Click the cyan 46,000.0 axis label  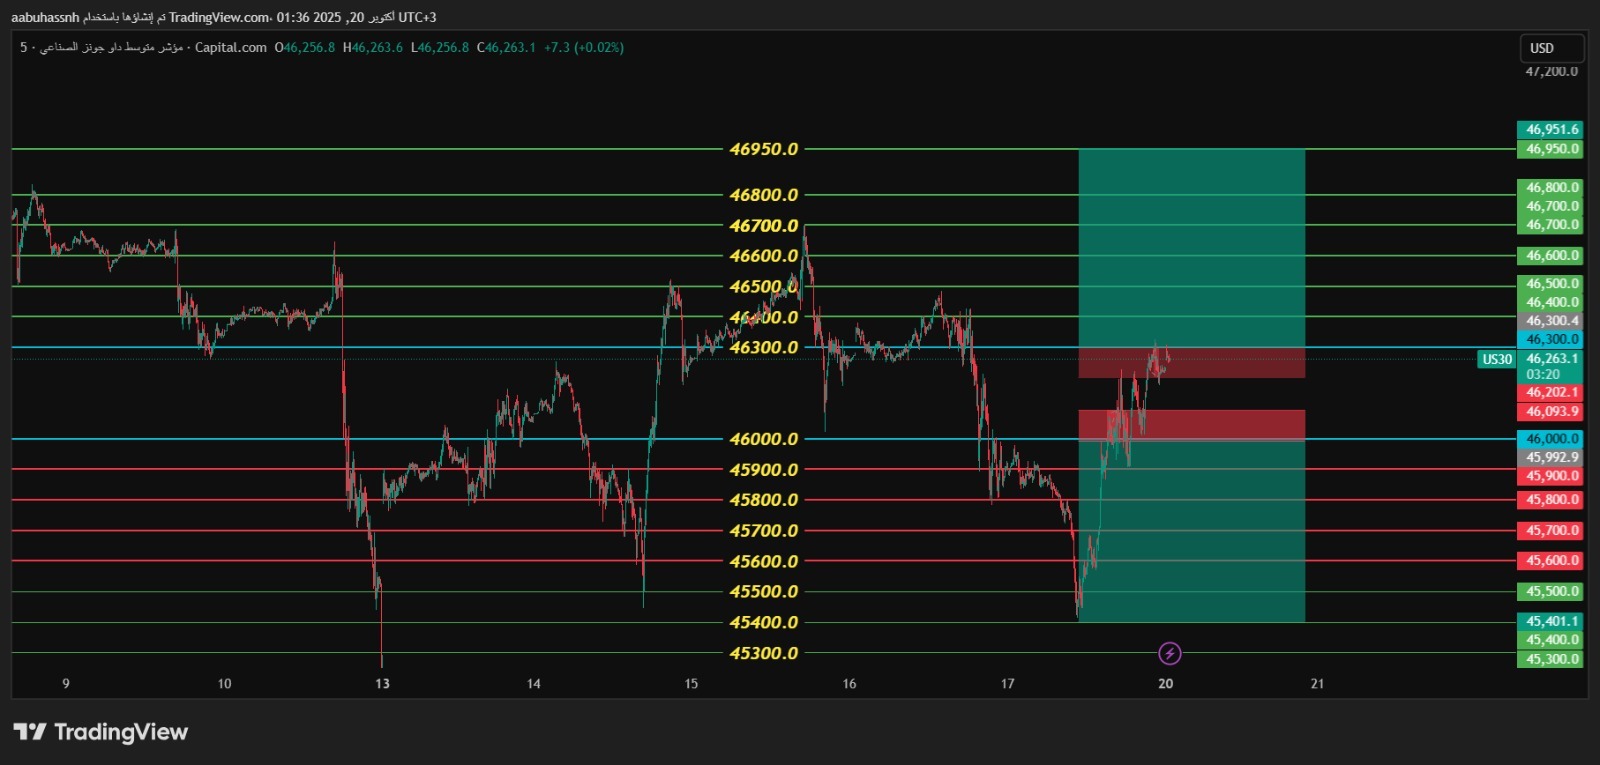click(1551, 439)
